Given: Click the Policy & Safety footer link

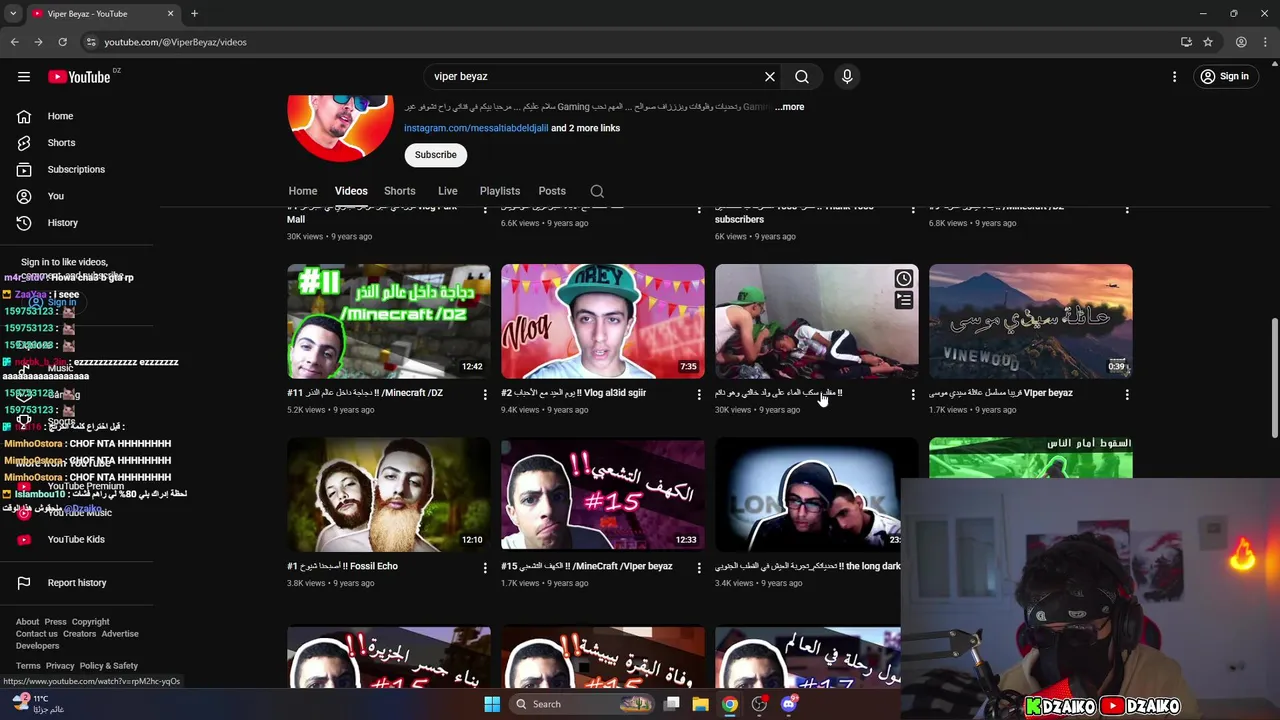Looking at the screenshot, I should tap(109, 666).
